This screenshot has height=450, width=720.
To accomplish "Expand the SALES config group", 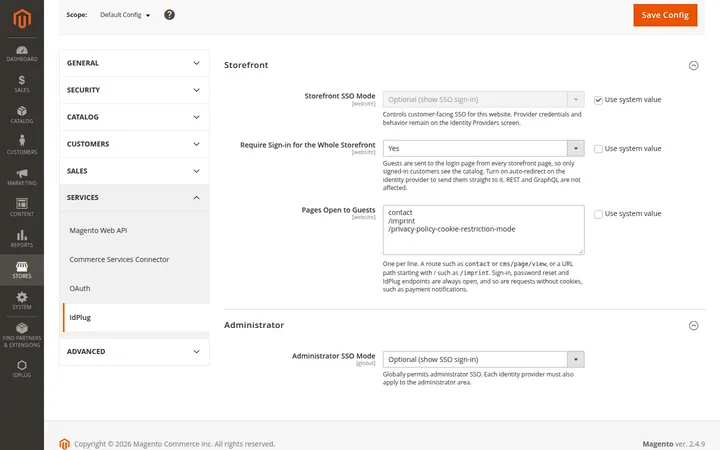I will click(x=134, y=171).
